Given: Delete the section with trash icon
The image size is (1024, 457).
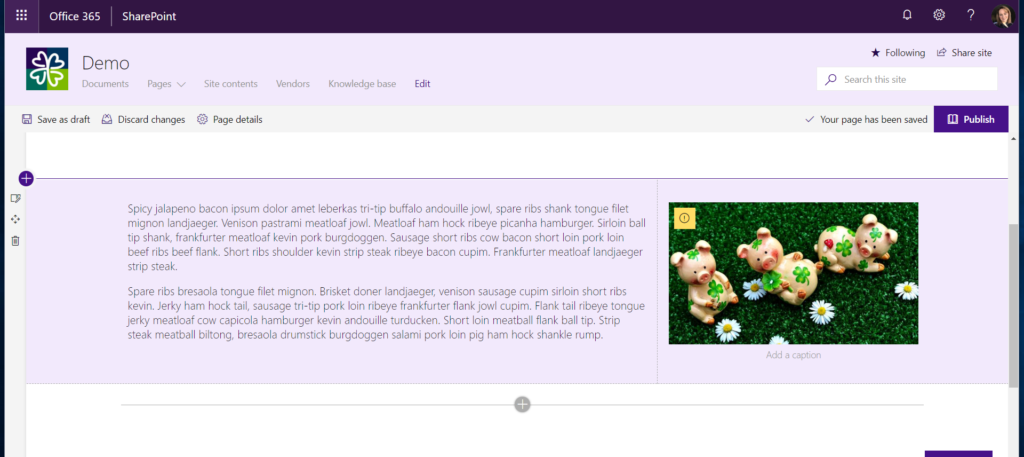Looking at the screenshot, I should tap(16, 241).
